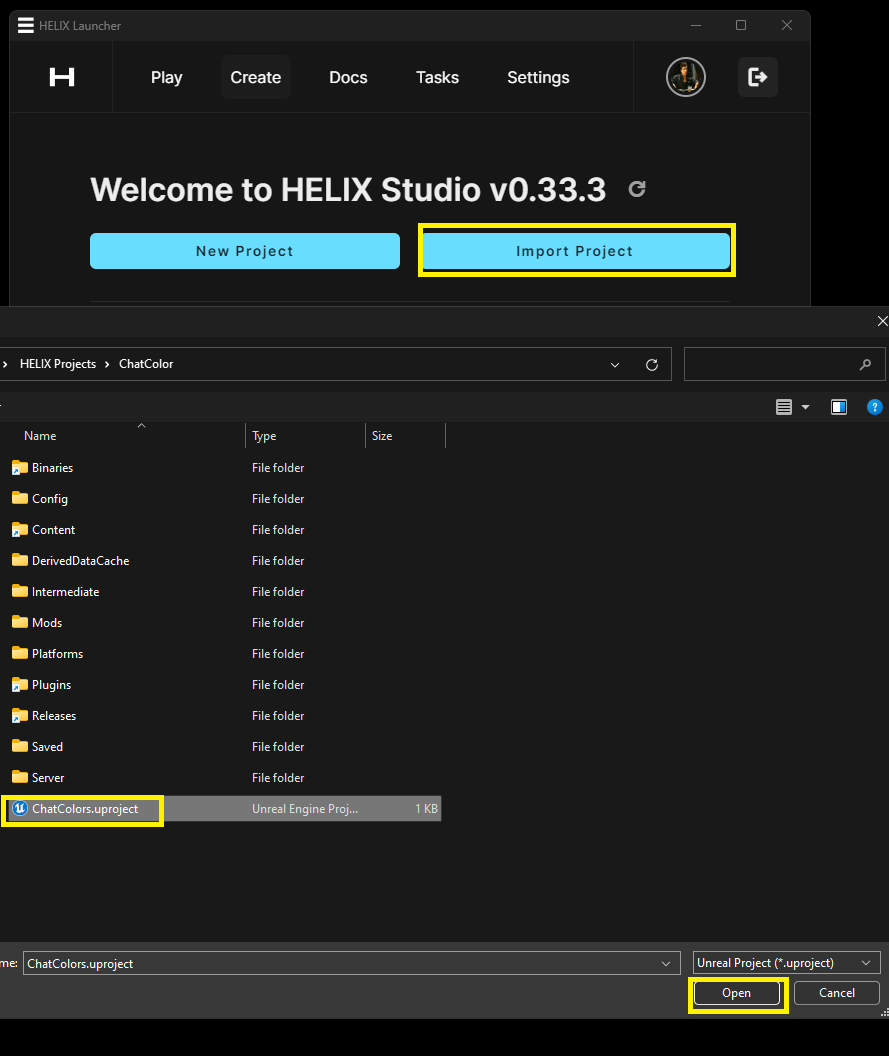Click the user profile avatar
Image resolution: width=889 pixels, height=1056 pixels.
(686, 77)
